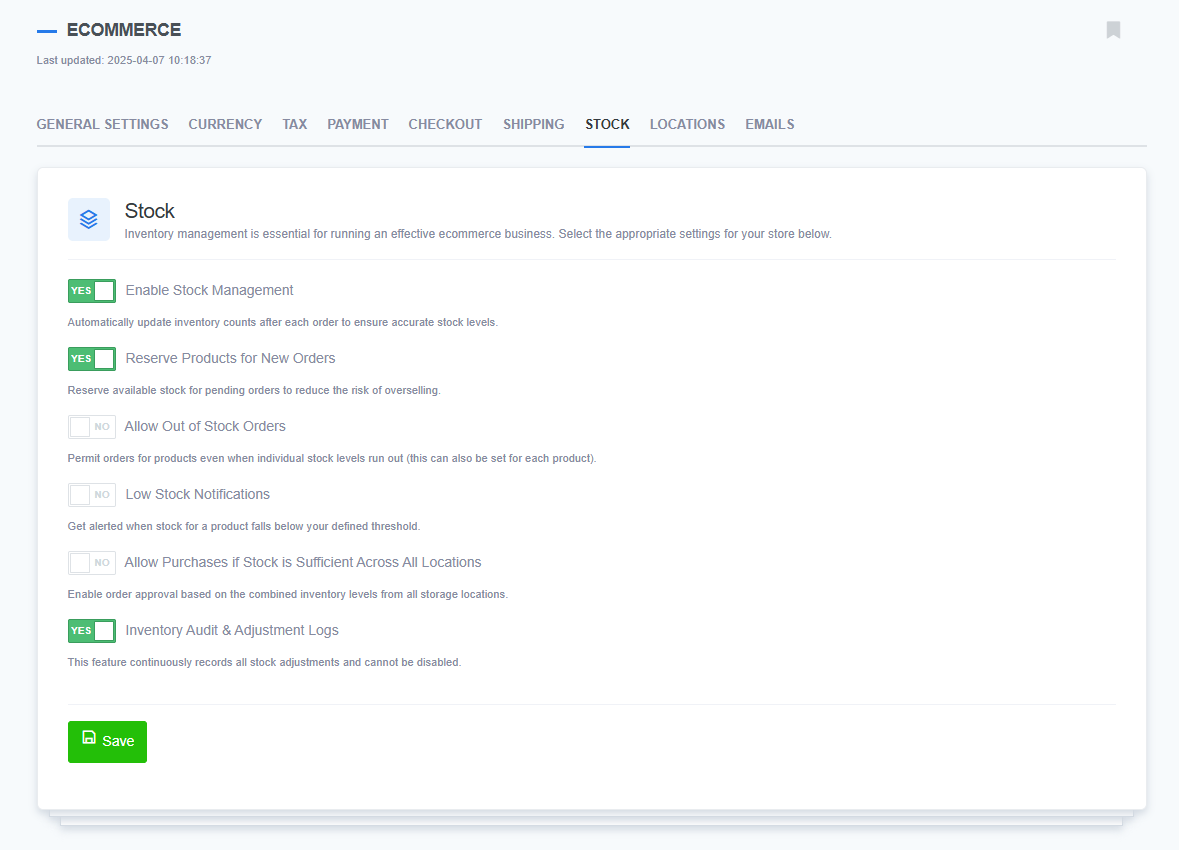Turn off Reserve Products for New Orders
The image size is (1179, 850).
[92, 359]
